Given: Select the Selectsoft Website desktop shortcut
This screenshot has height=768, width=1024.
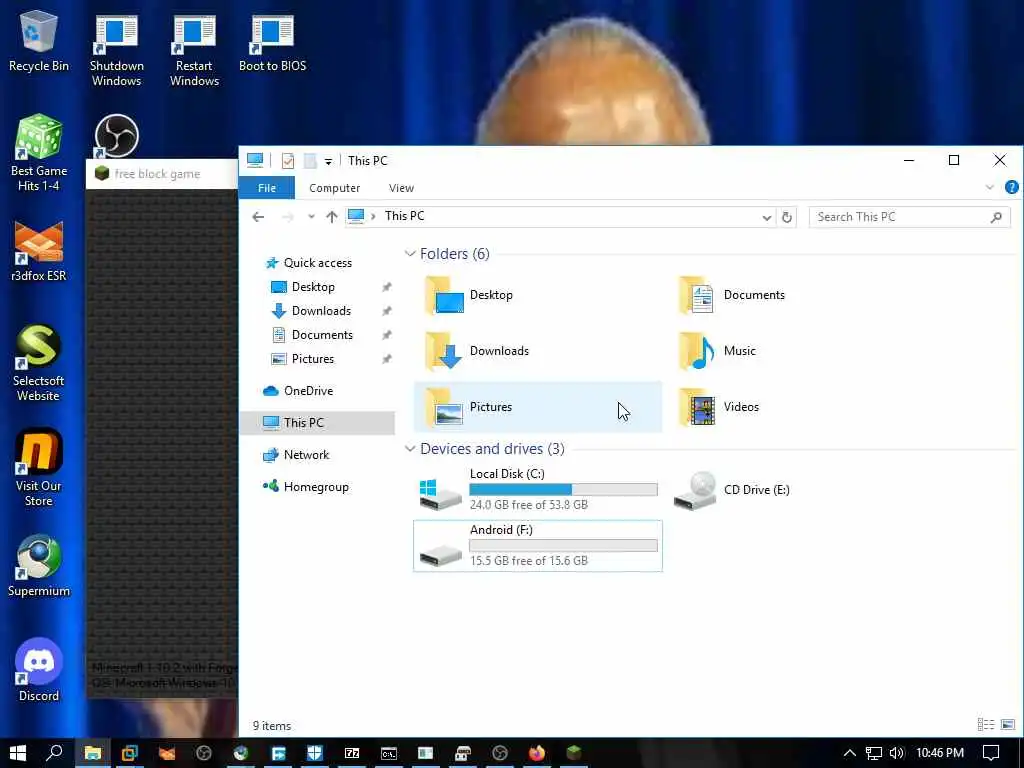Looking at the screenshot, I should point(39,363).
